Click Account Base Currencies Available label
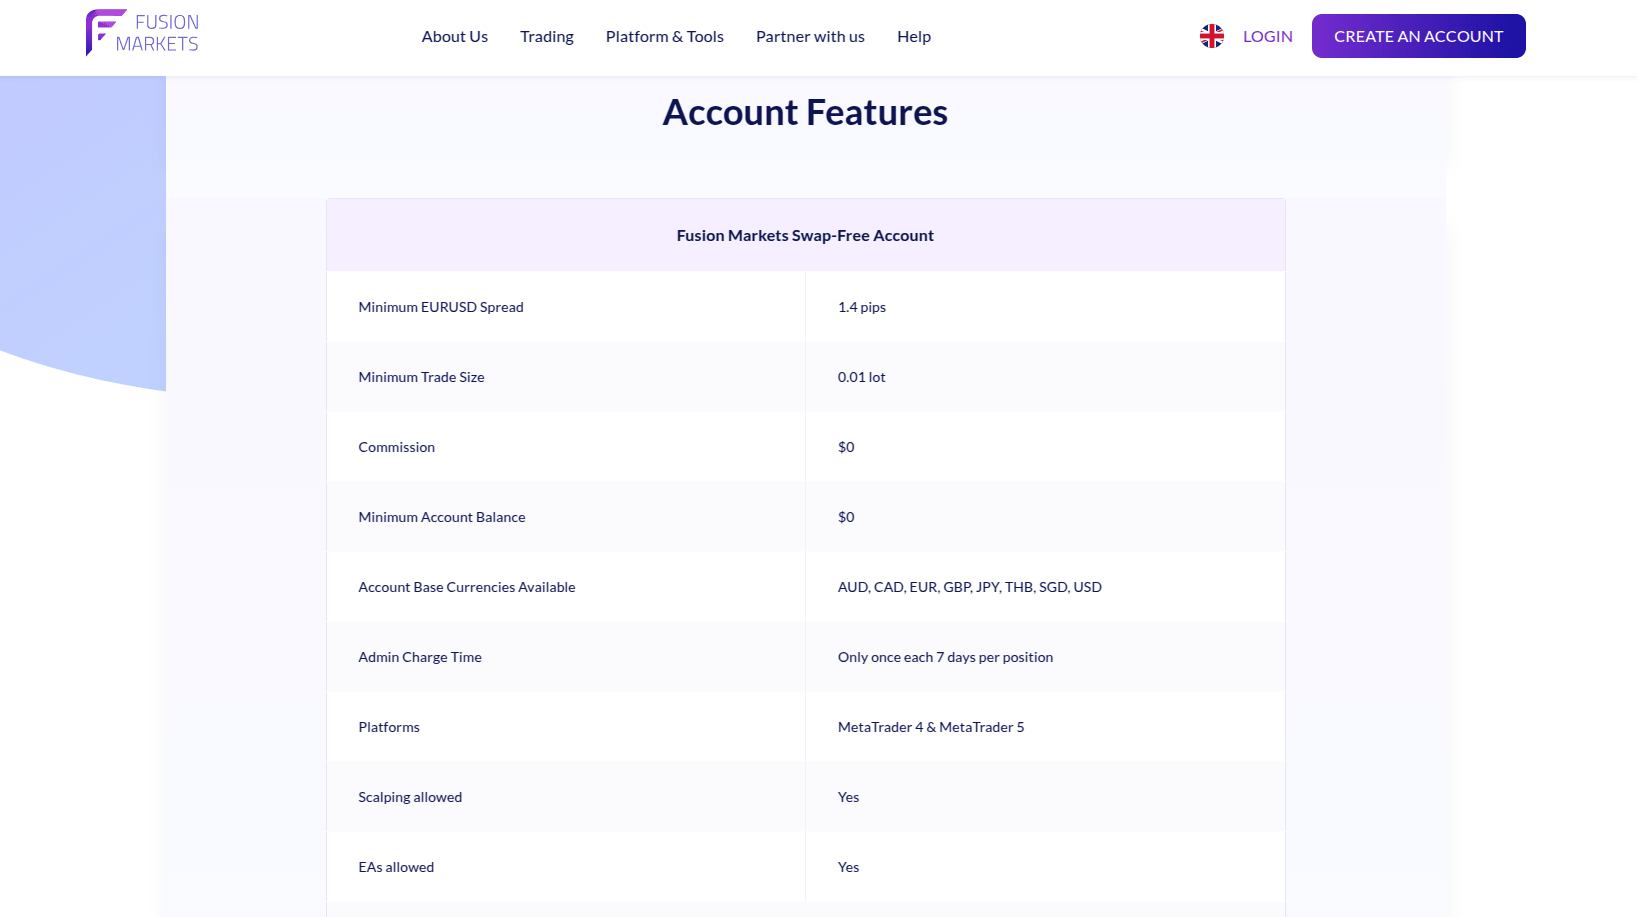Screen dimensions: 1637x917 [467, 587]
